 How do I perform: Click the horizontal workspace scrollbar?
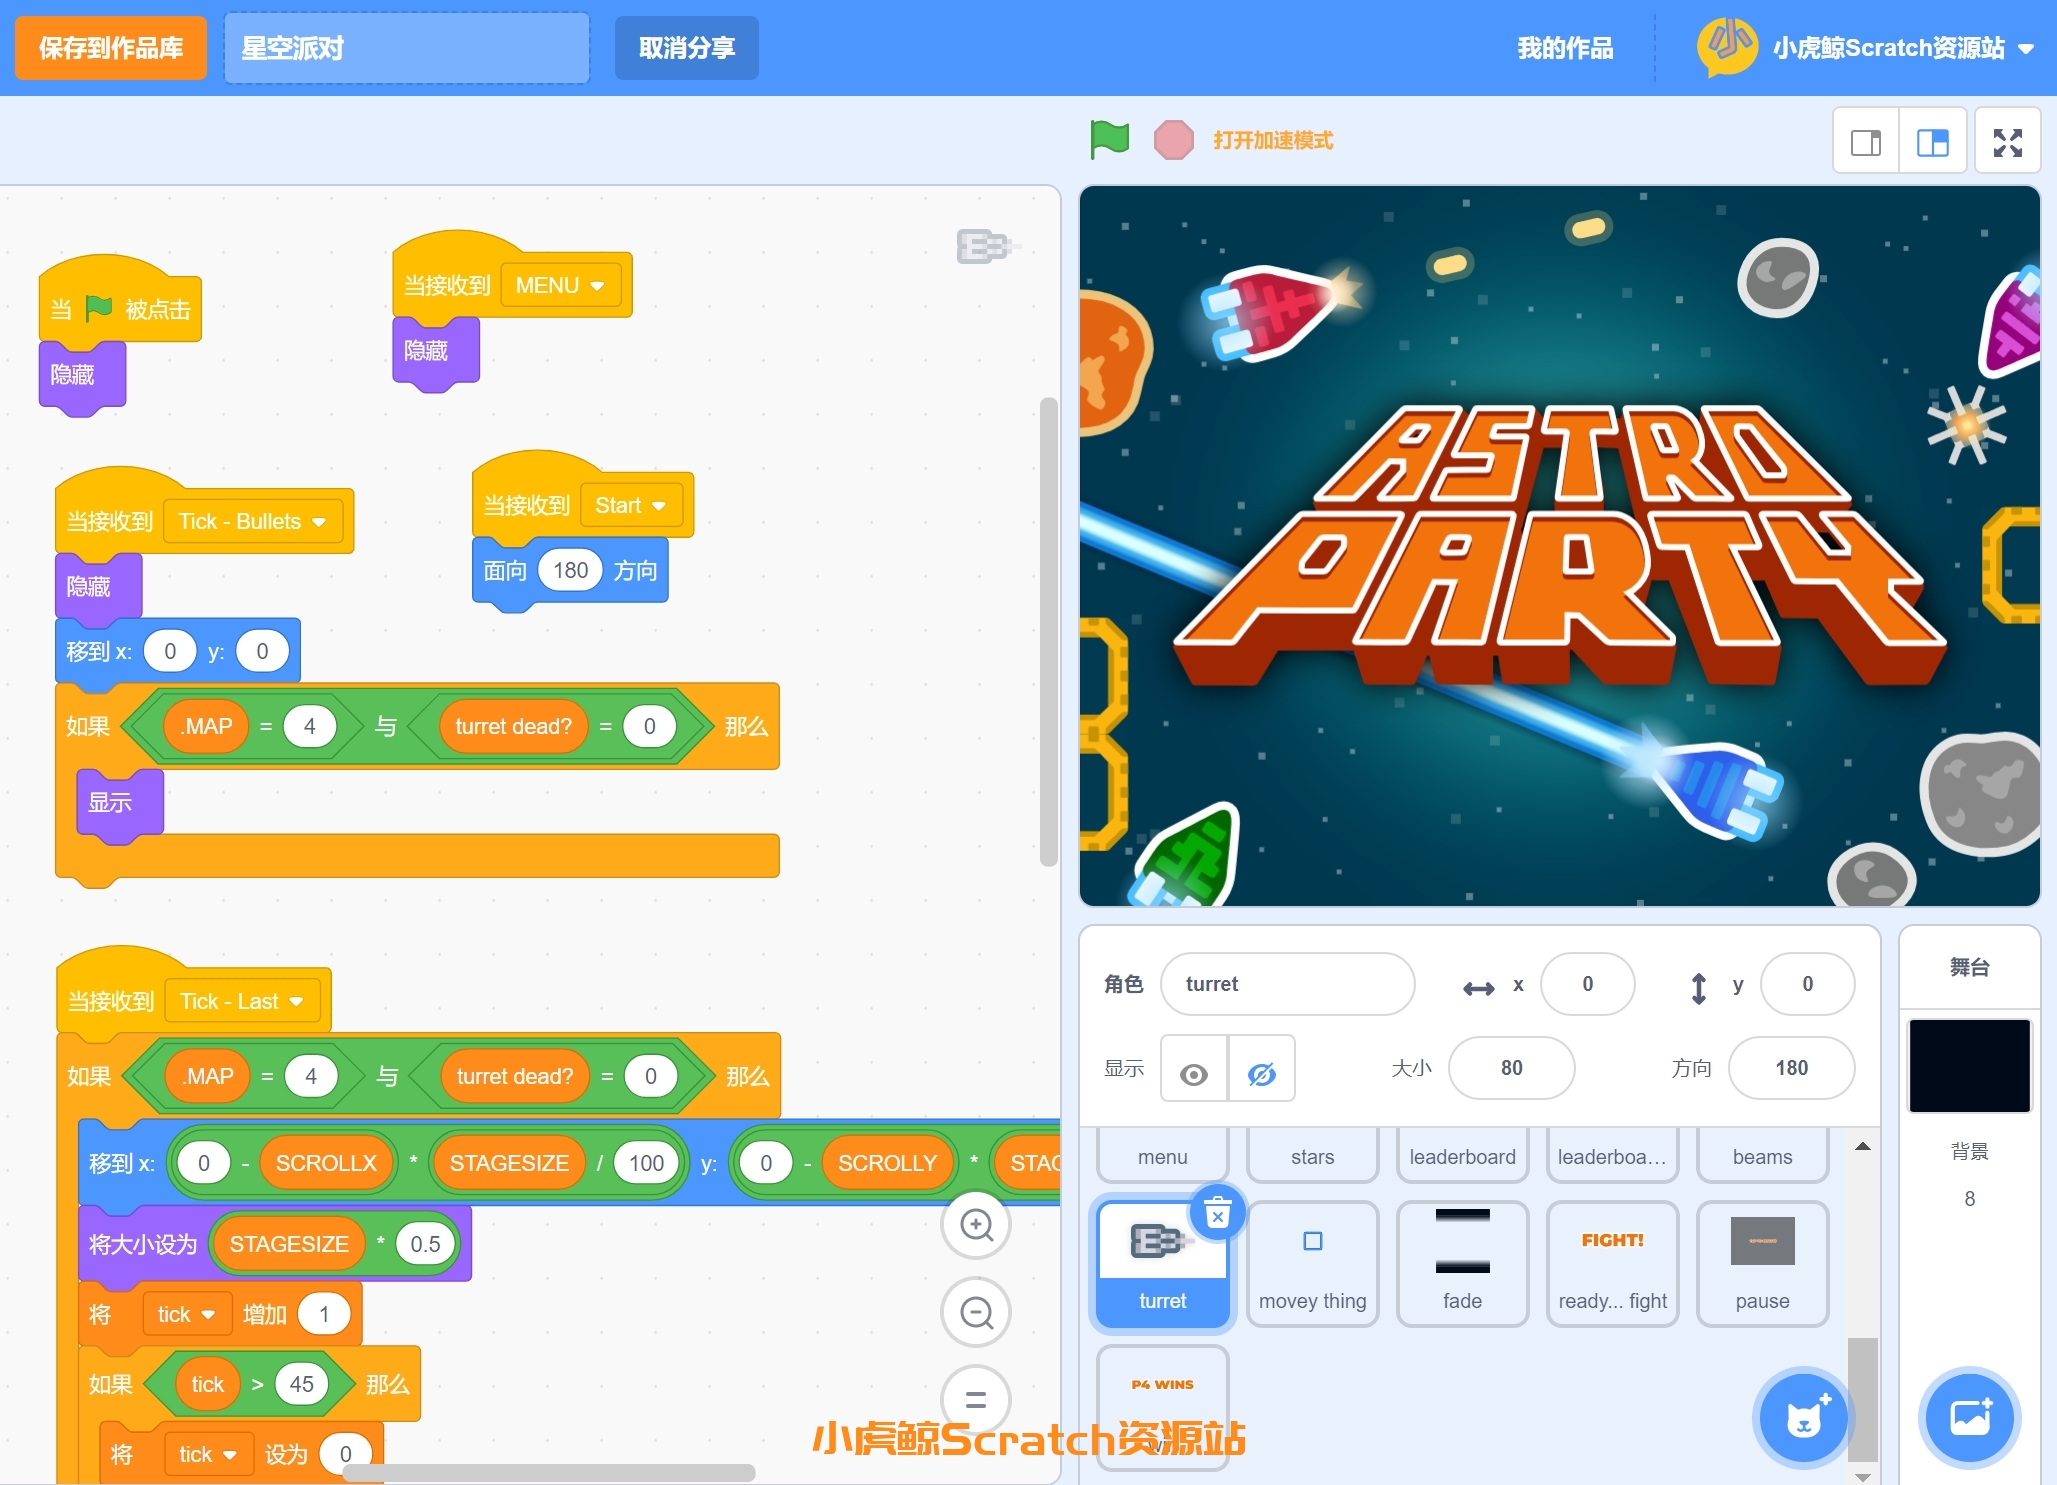[x=548, y=1473]
